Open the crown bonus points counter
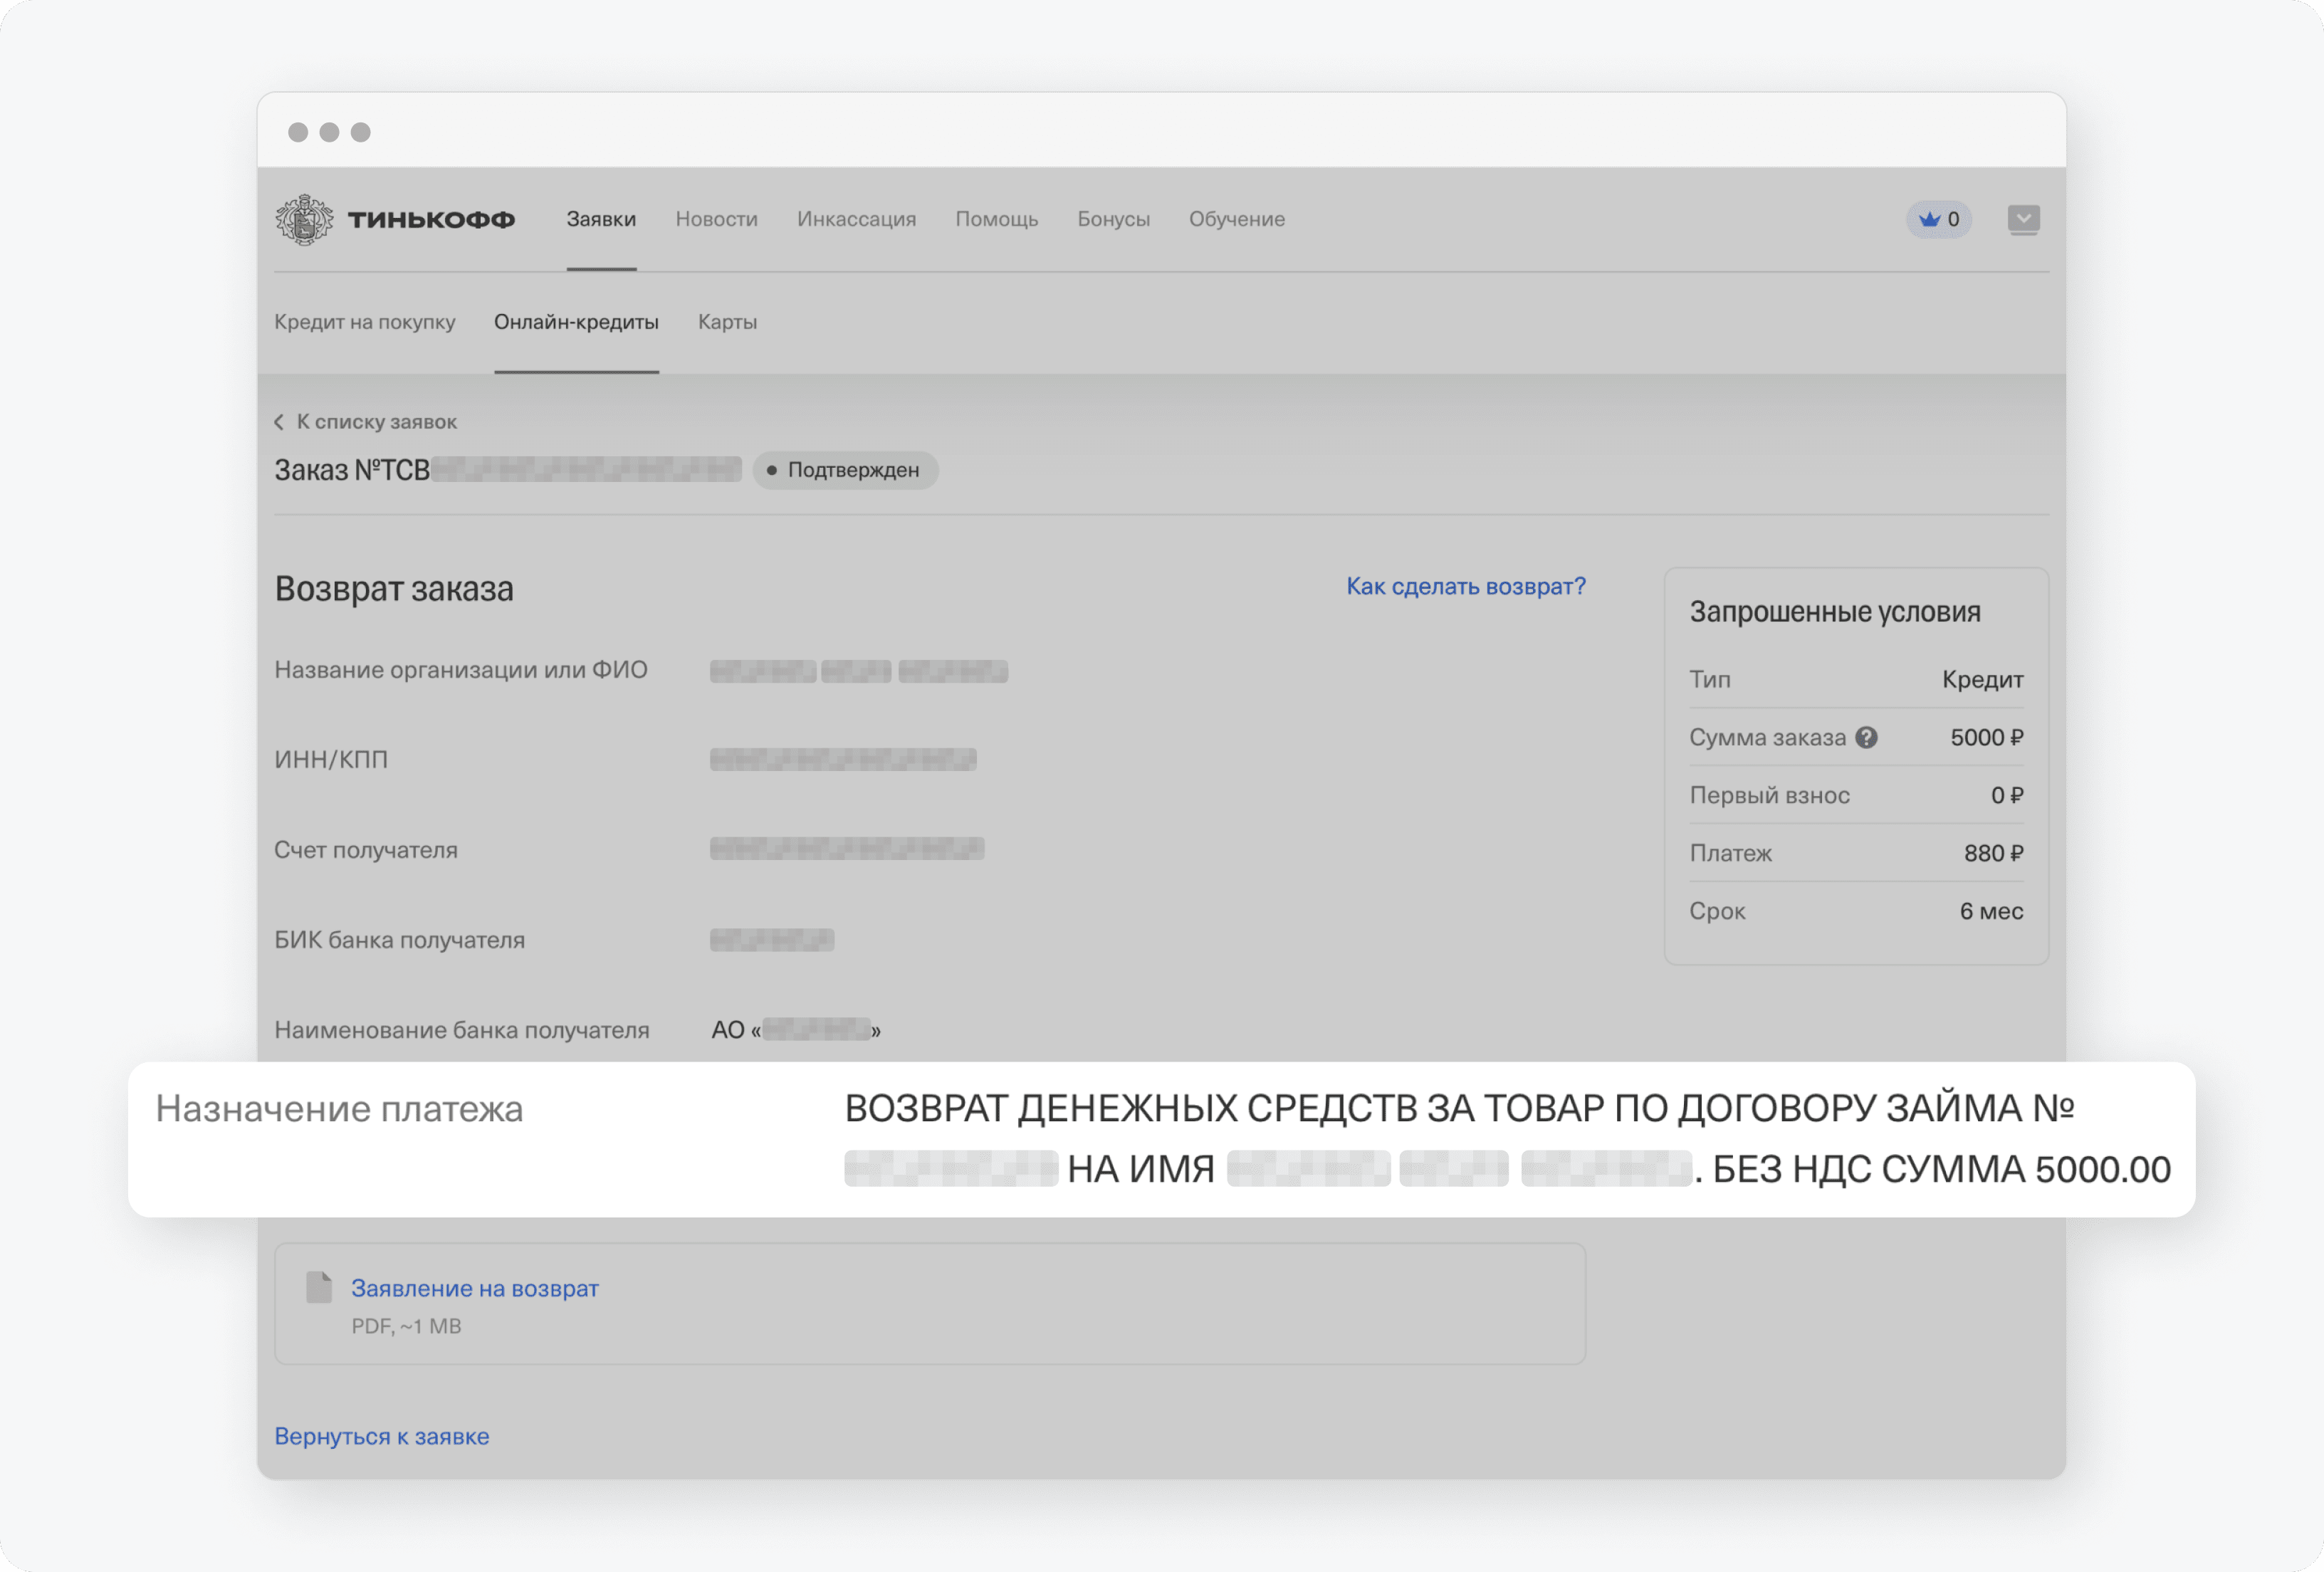The width and height of the screenshot is (2324, 1572). click(1938, 219)
